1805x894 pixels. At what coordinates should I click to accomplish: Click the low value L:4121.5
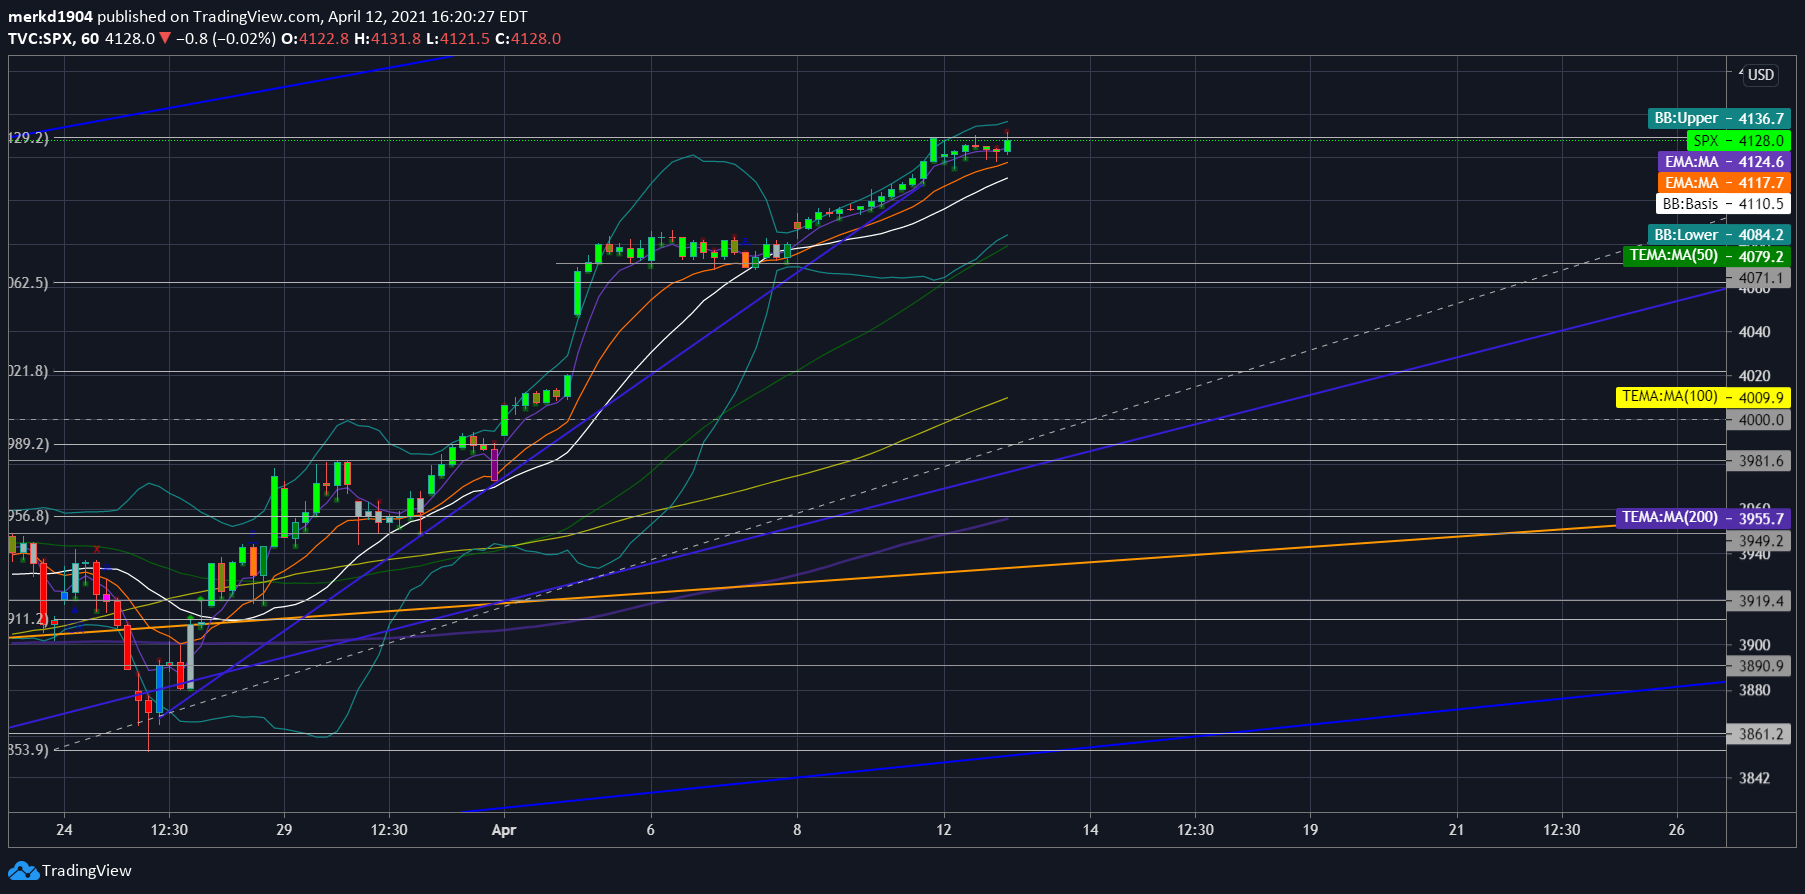pos(458,38)
